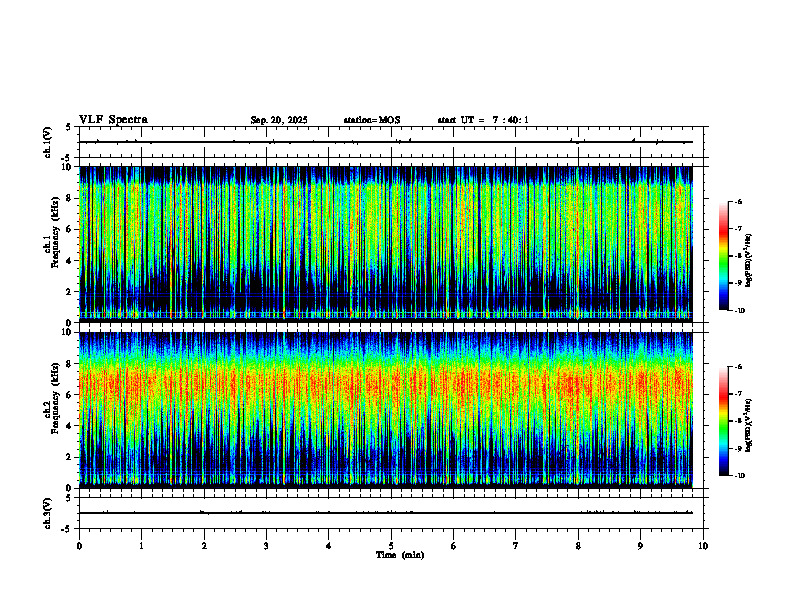Click the '10' tick label on the time axis
Image resolution: width=792 pixels, height=612 pixels.
703,546
